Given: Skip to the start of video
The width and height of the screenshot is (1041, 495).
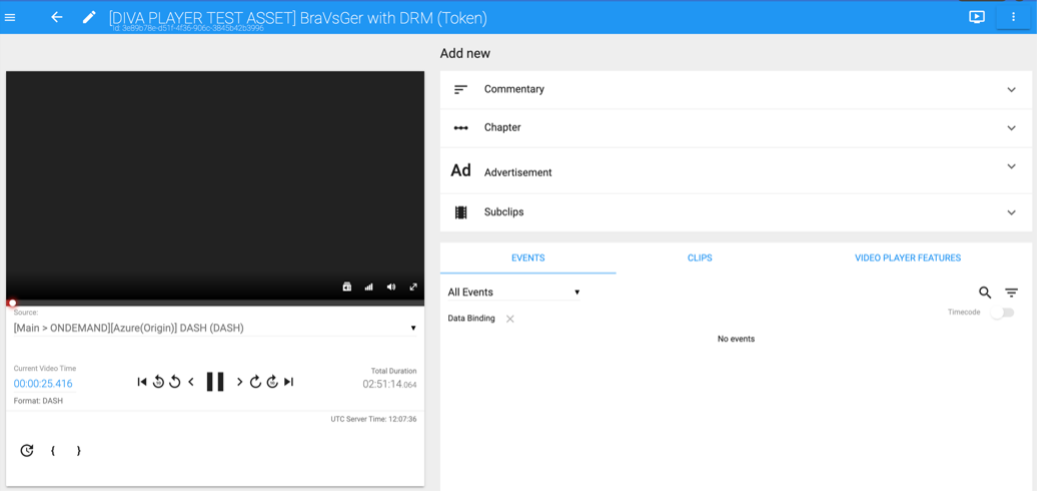Looking at the screenshot, I should click(x=141, y=382).
